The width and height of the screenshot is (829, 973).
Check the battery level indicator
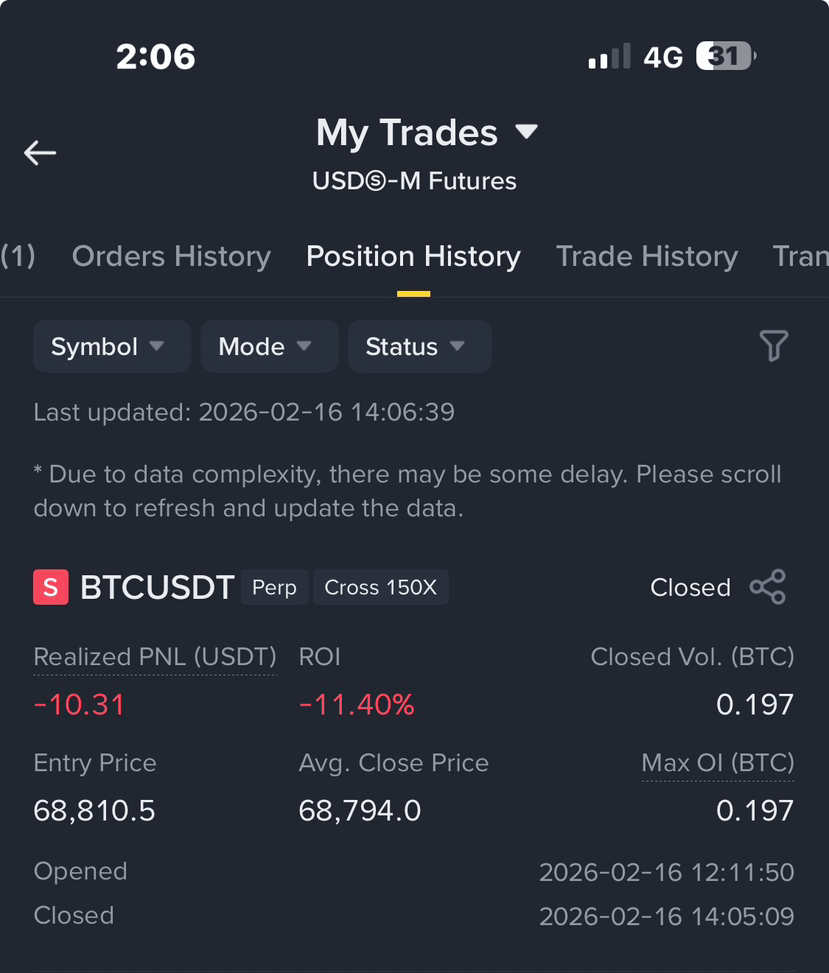(726, 56)
